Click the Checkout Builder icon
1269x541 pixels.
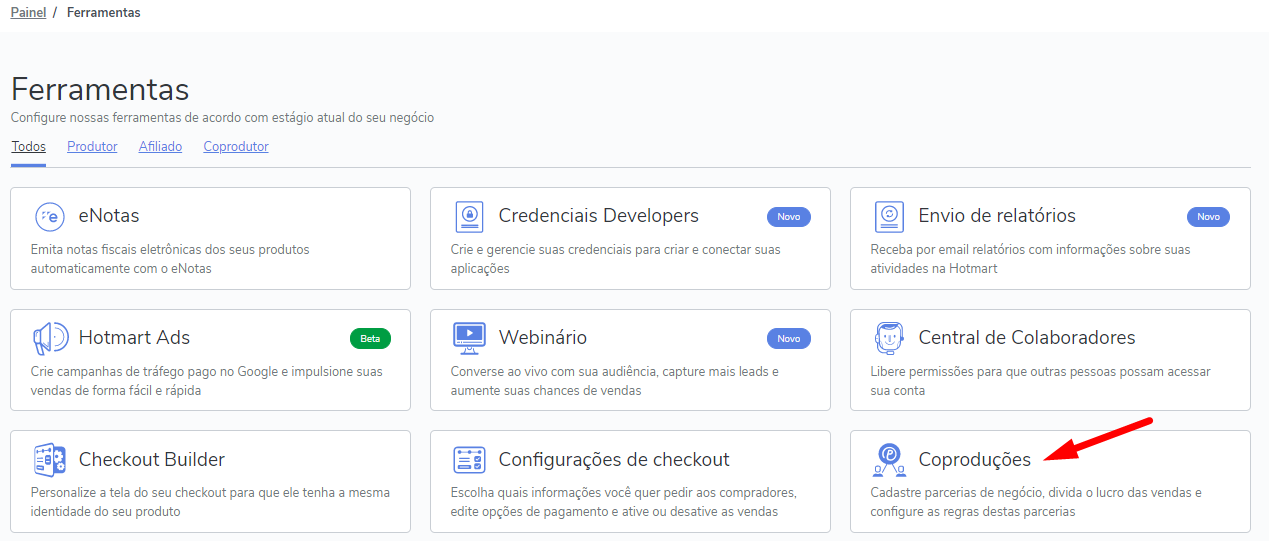[x=49, y=460]
